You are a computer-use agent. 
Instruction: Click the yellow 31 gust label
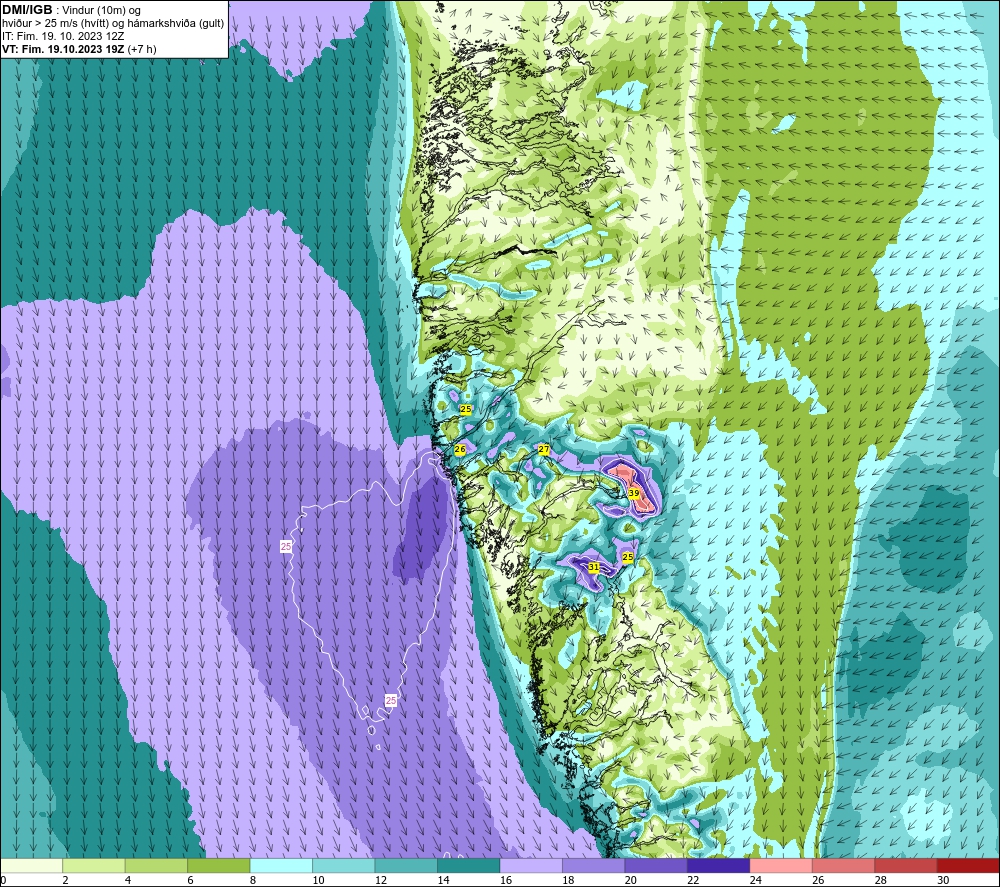[x=594, y=567]
